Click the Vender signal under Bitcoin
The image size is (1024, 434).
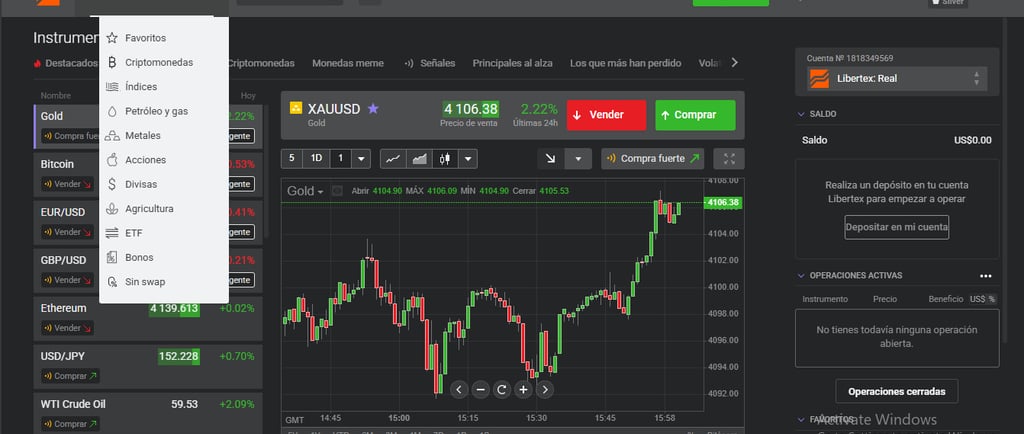67,184
